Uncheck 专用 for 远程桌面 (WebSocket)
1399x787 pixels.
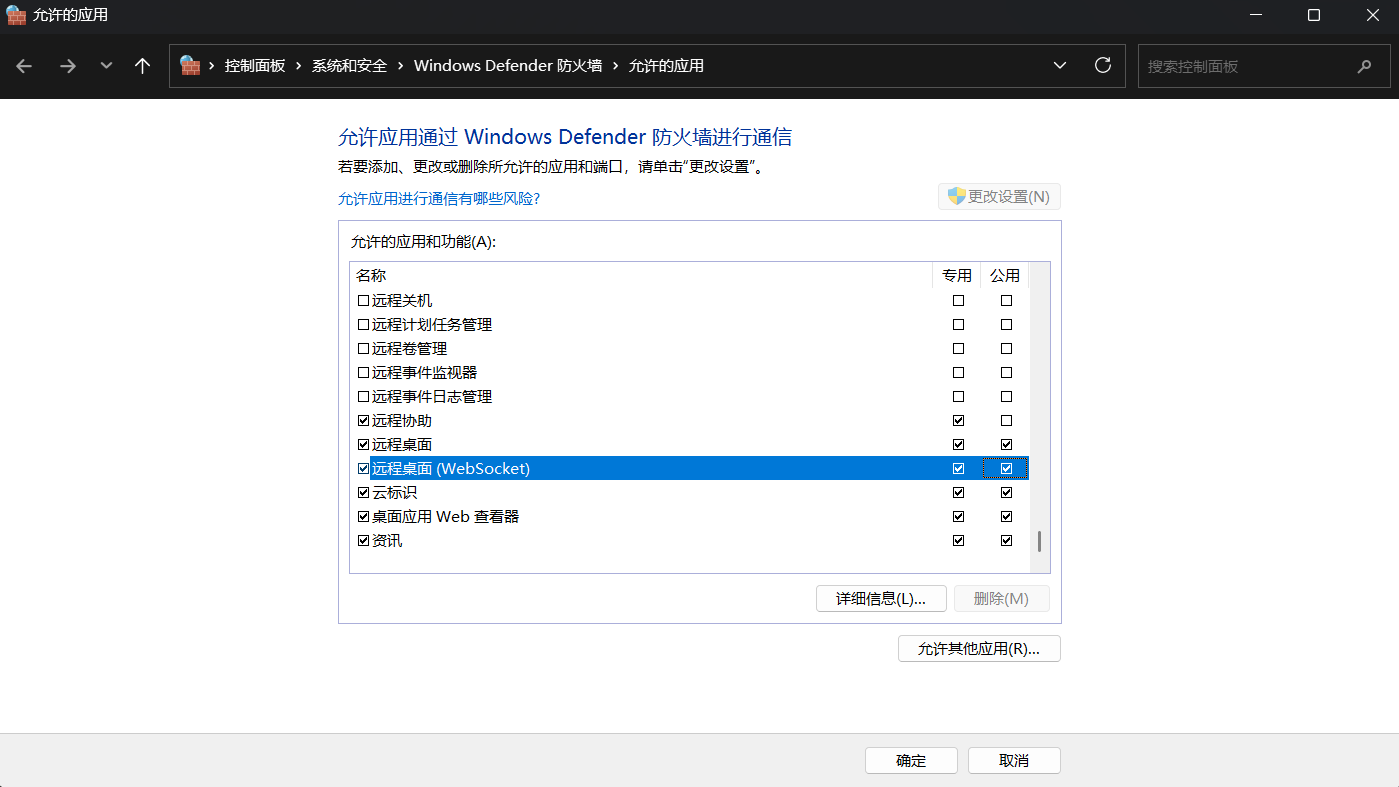pyautogui.click(x=959, y=469)
